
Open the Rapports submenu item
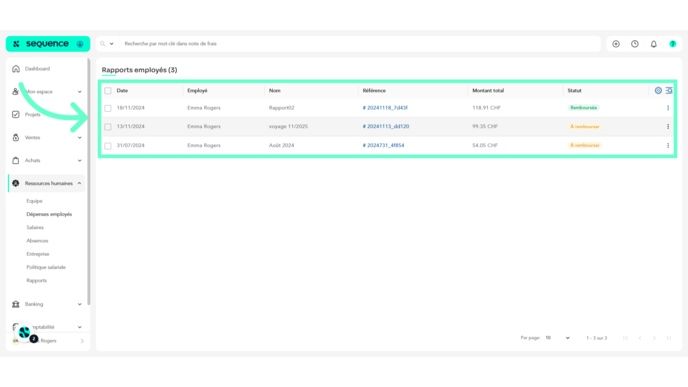click(36, 280)
